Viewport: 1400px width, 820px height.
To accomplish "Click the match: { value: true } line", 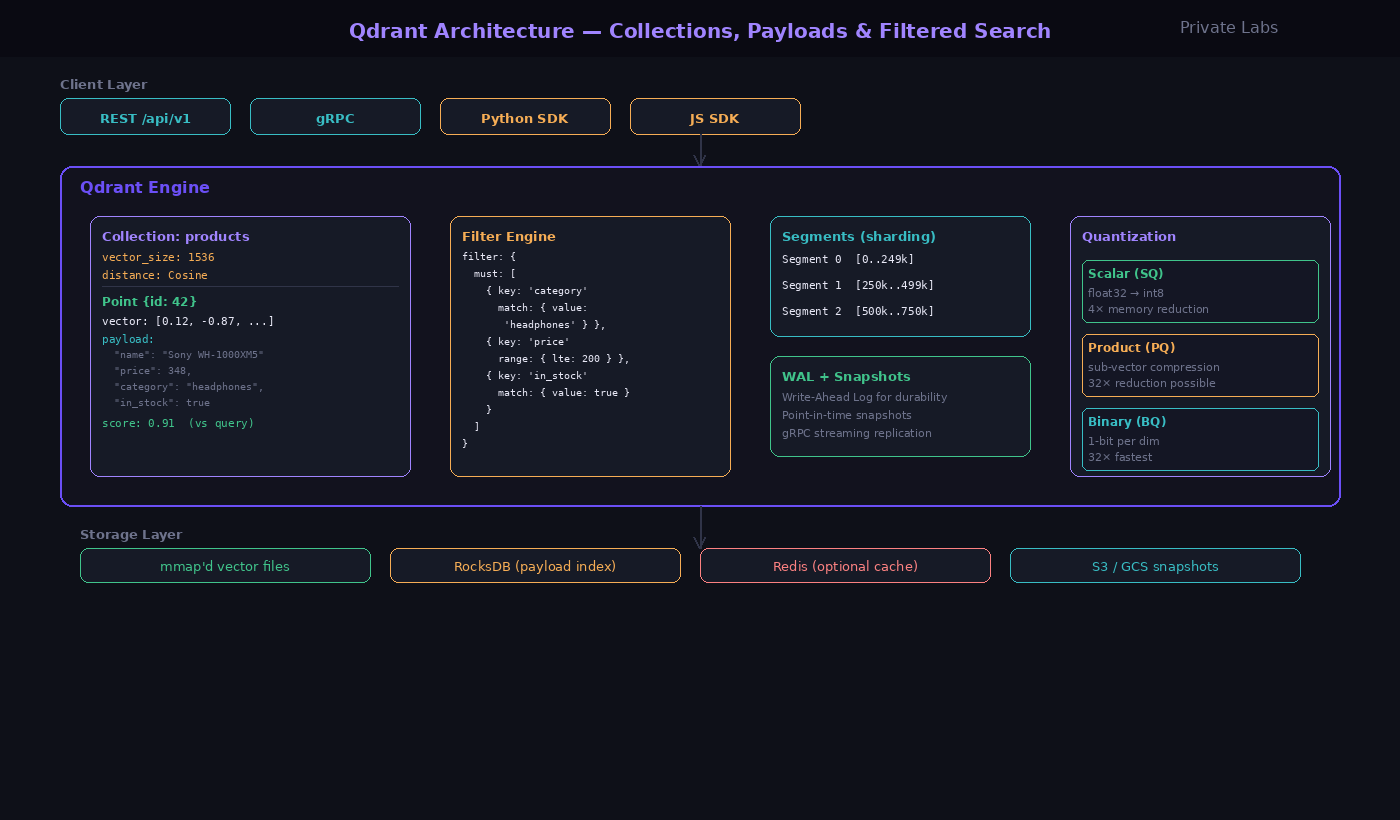I will point(564,392).
